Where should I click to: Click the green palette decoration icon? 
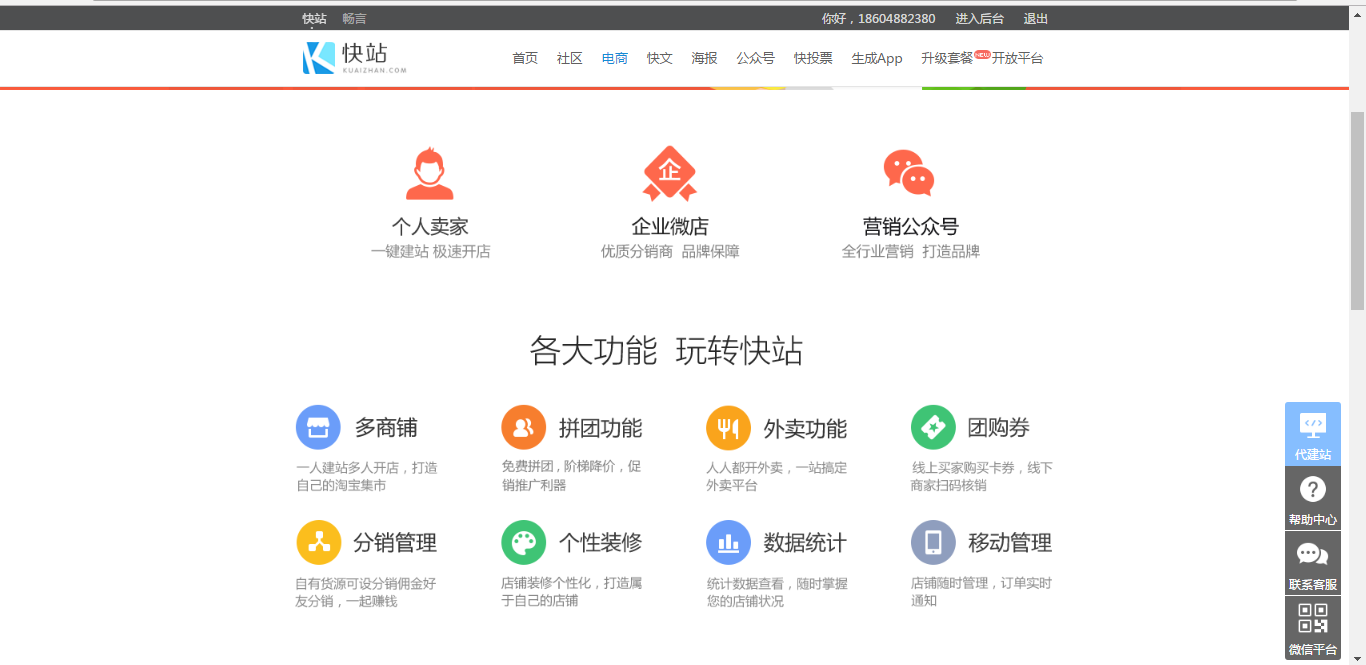click(x=523, y=543)
